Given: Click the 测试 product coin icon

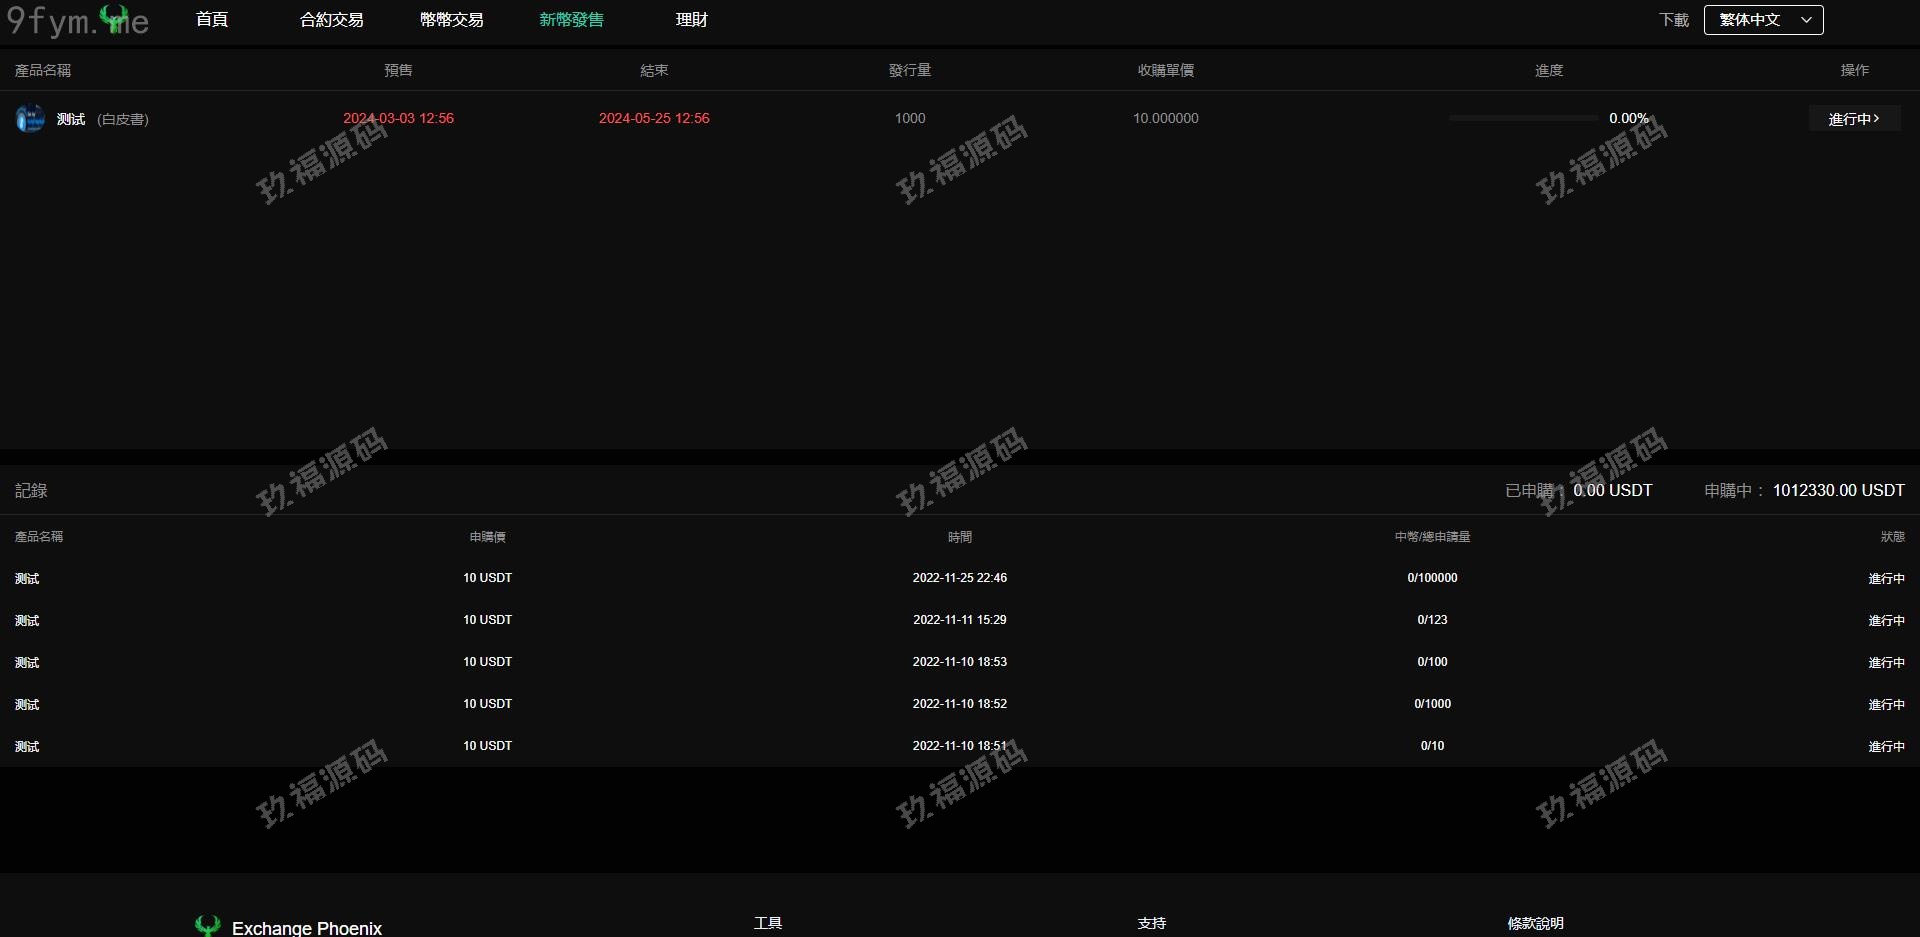Looking at the screenshot, I should point(30,119).
